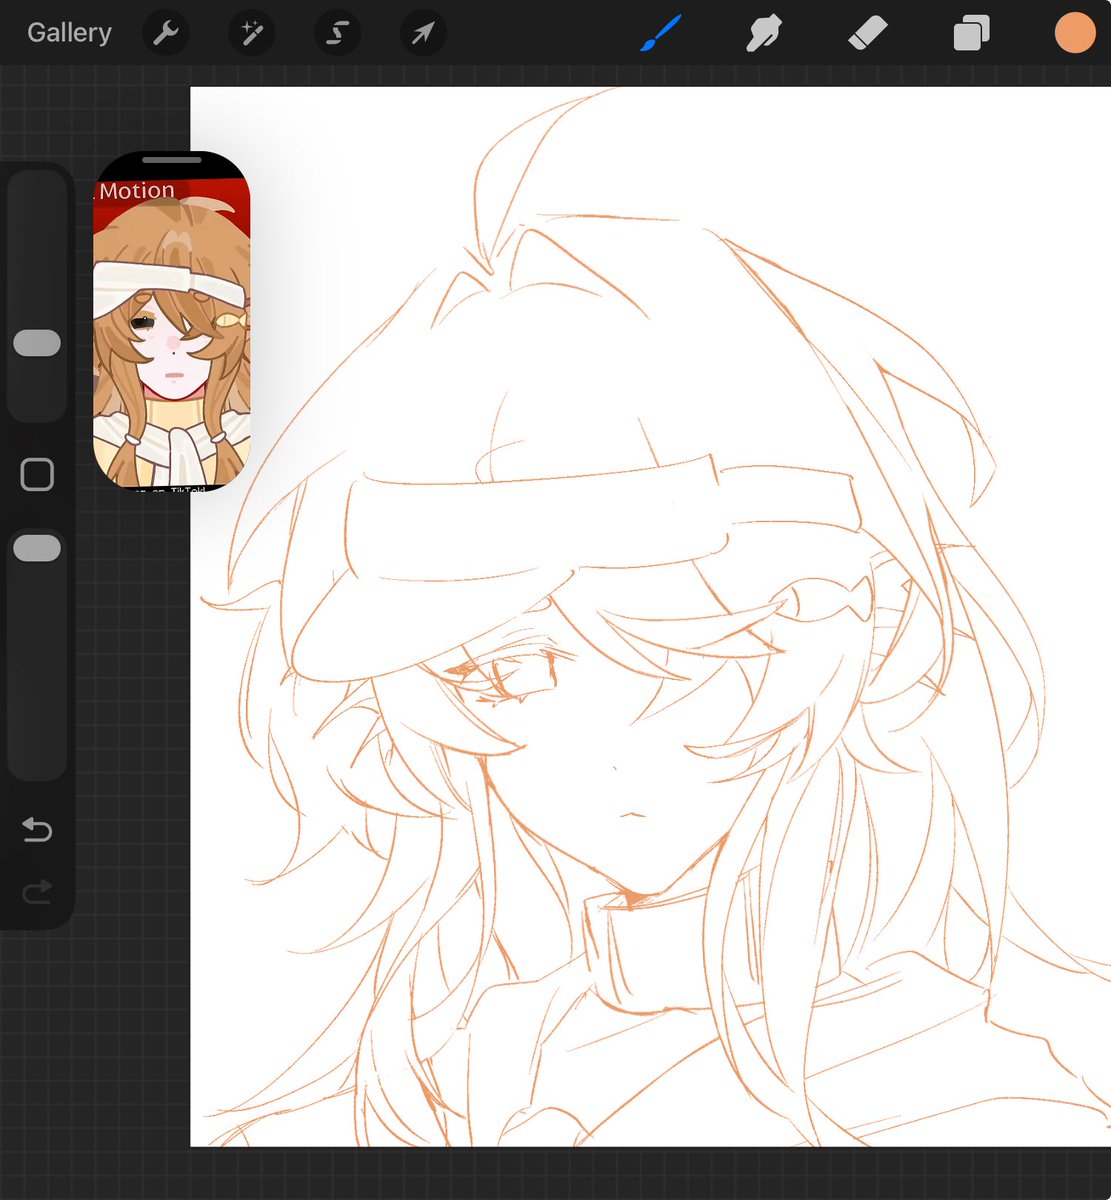Undo the last stroke

point(37,829)
